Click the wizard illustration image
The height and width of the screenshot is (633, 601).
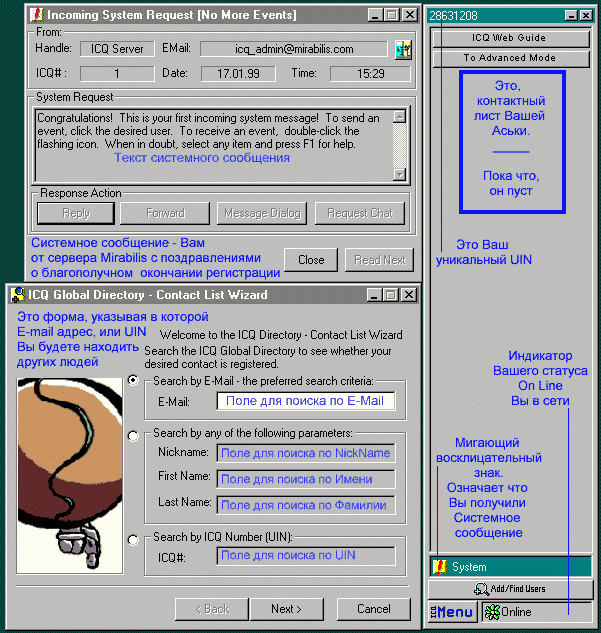click(x=70, y=476)
